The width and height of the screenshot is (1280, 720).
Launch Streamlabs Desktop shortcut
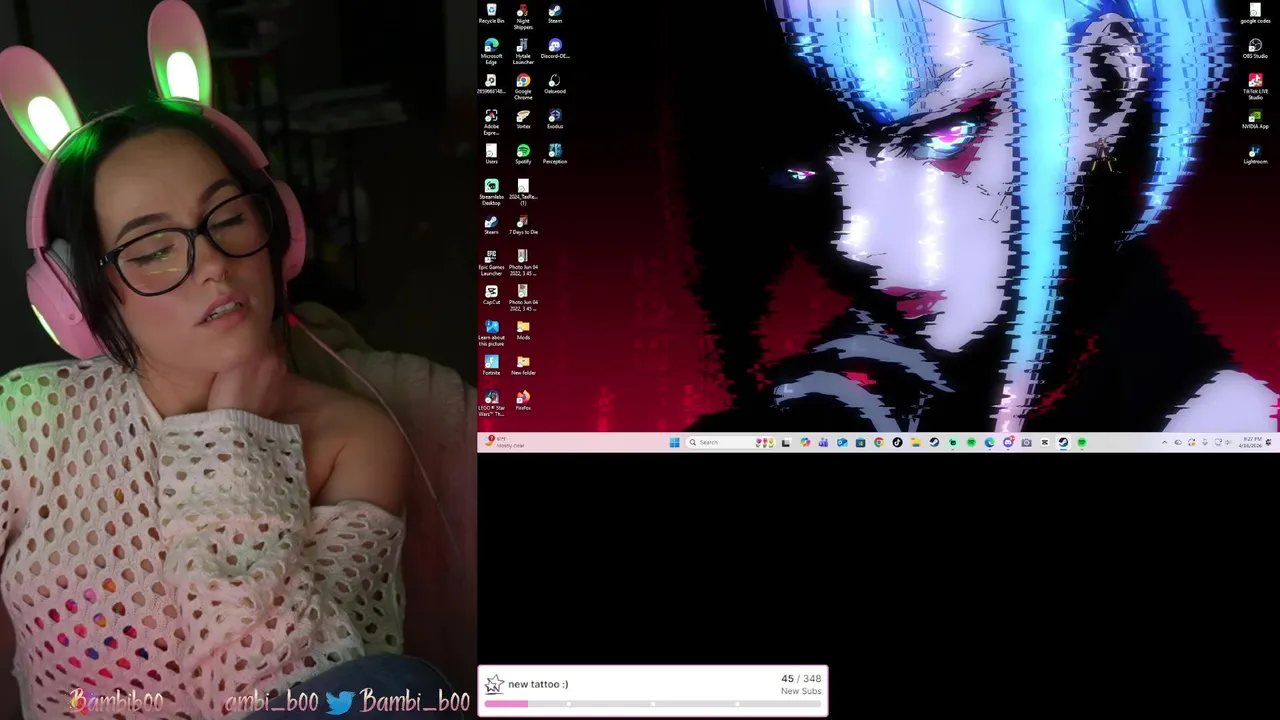point(491,192)
